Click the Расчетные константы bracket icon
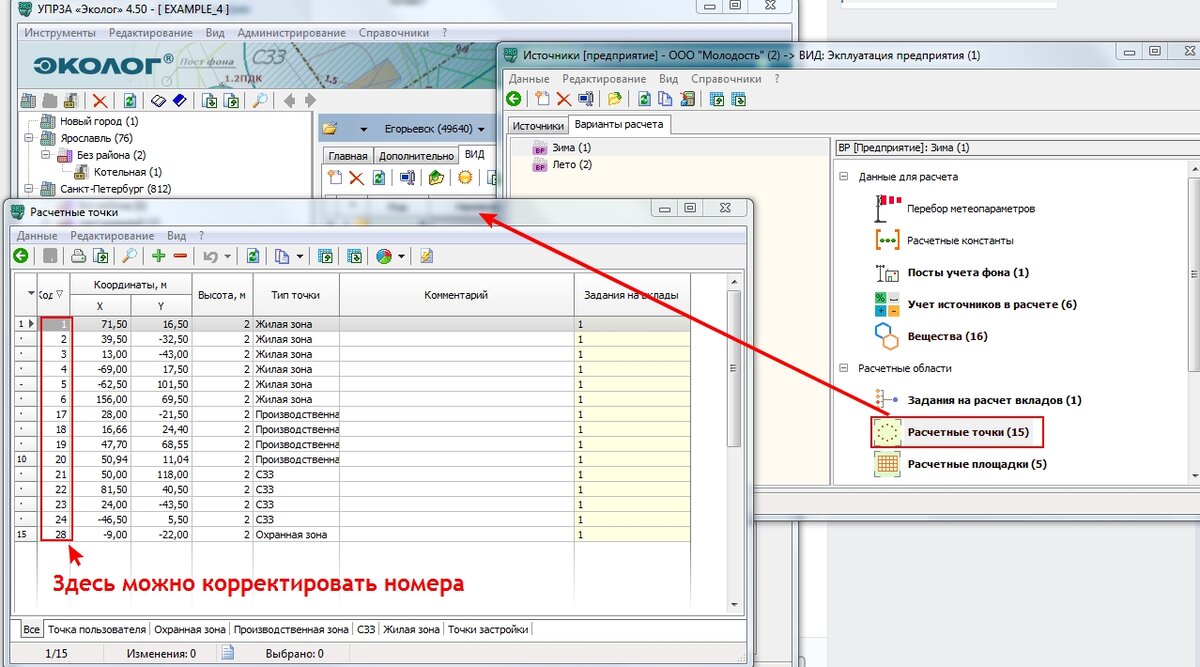 [888, 240]
